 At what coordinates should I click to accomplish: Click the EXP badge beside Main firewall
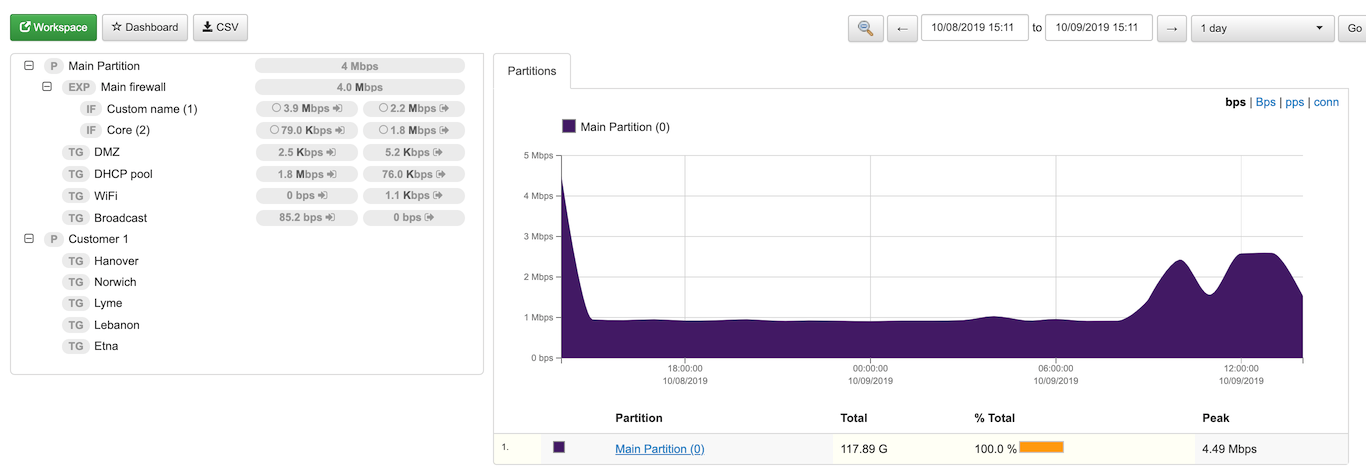click(x=79, y=87)
